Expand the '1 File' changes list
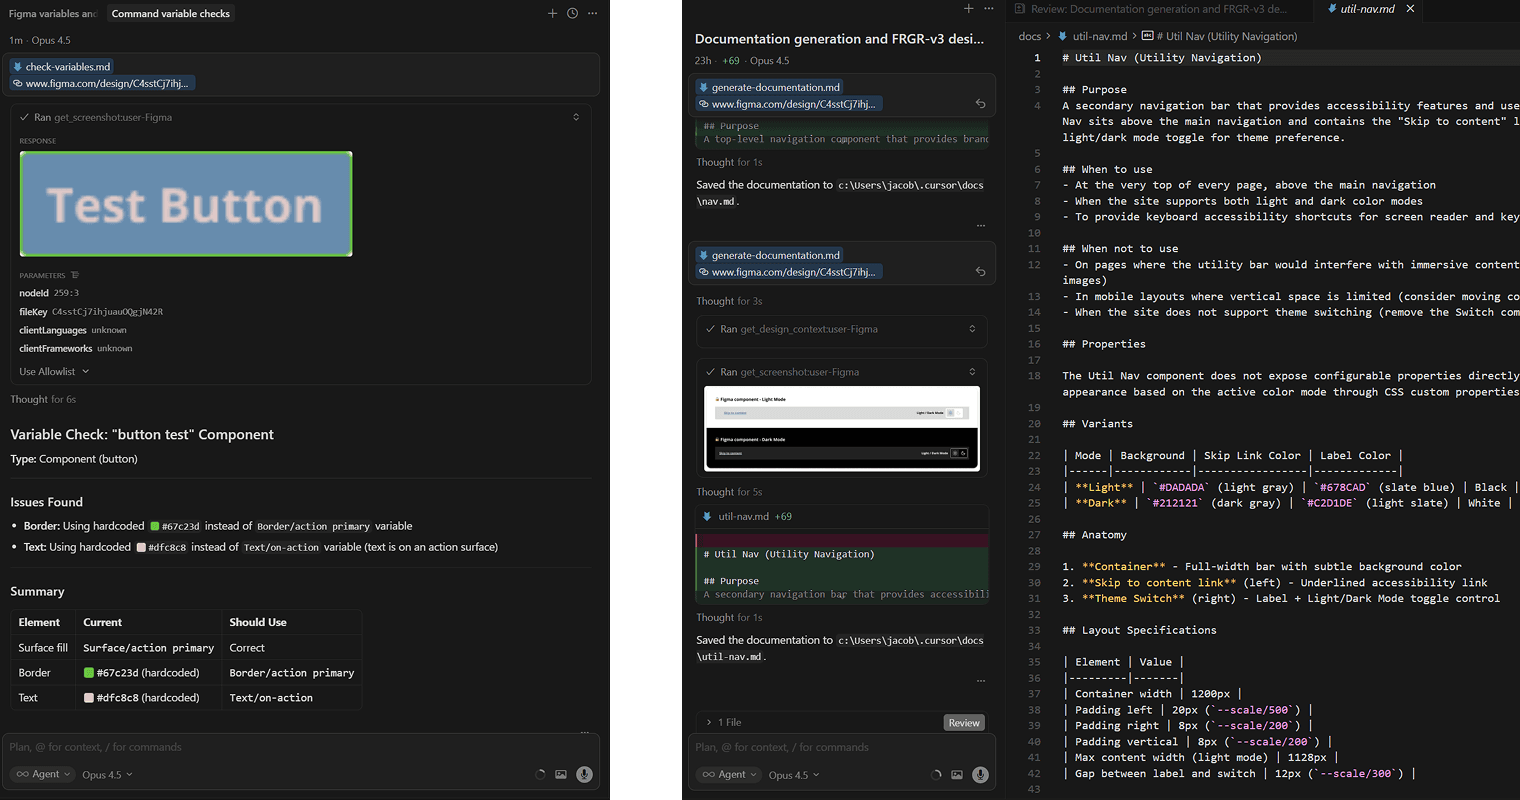 click(x=724, y=722)
